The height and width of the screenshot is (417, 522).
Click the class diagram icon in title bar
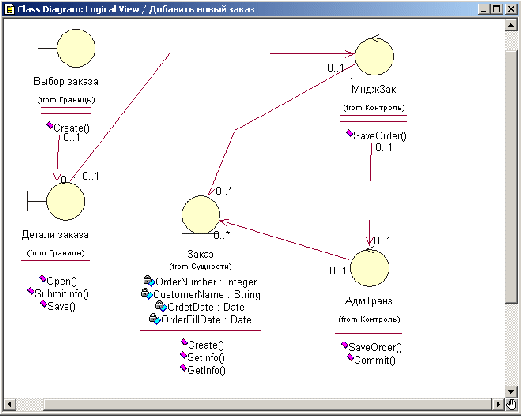10,9
